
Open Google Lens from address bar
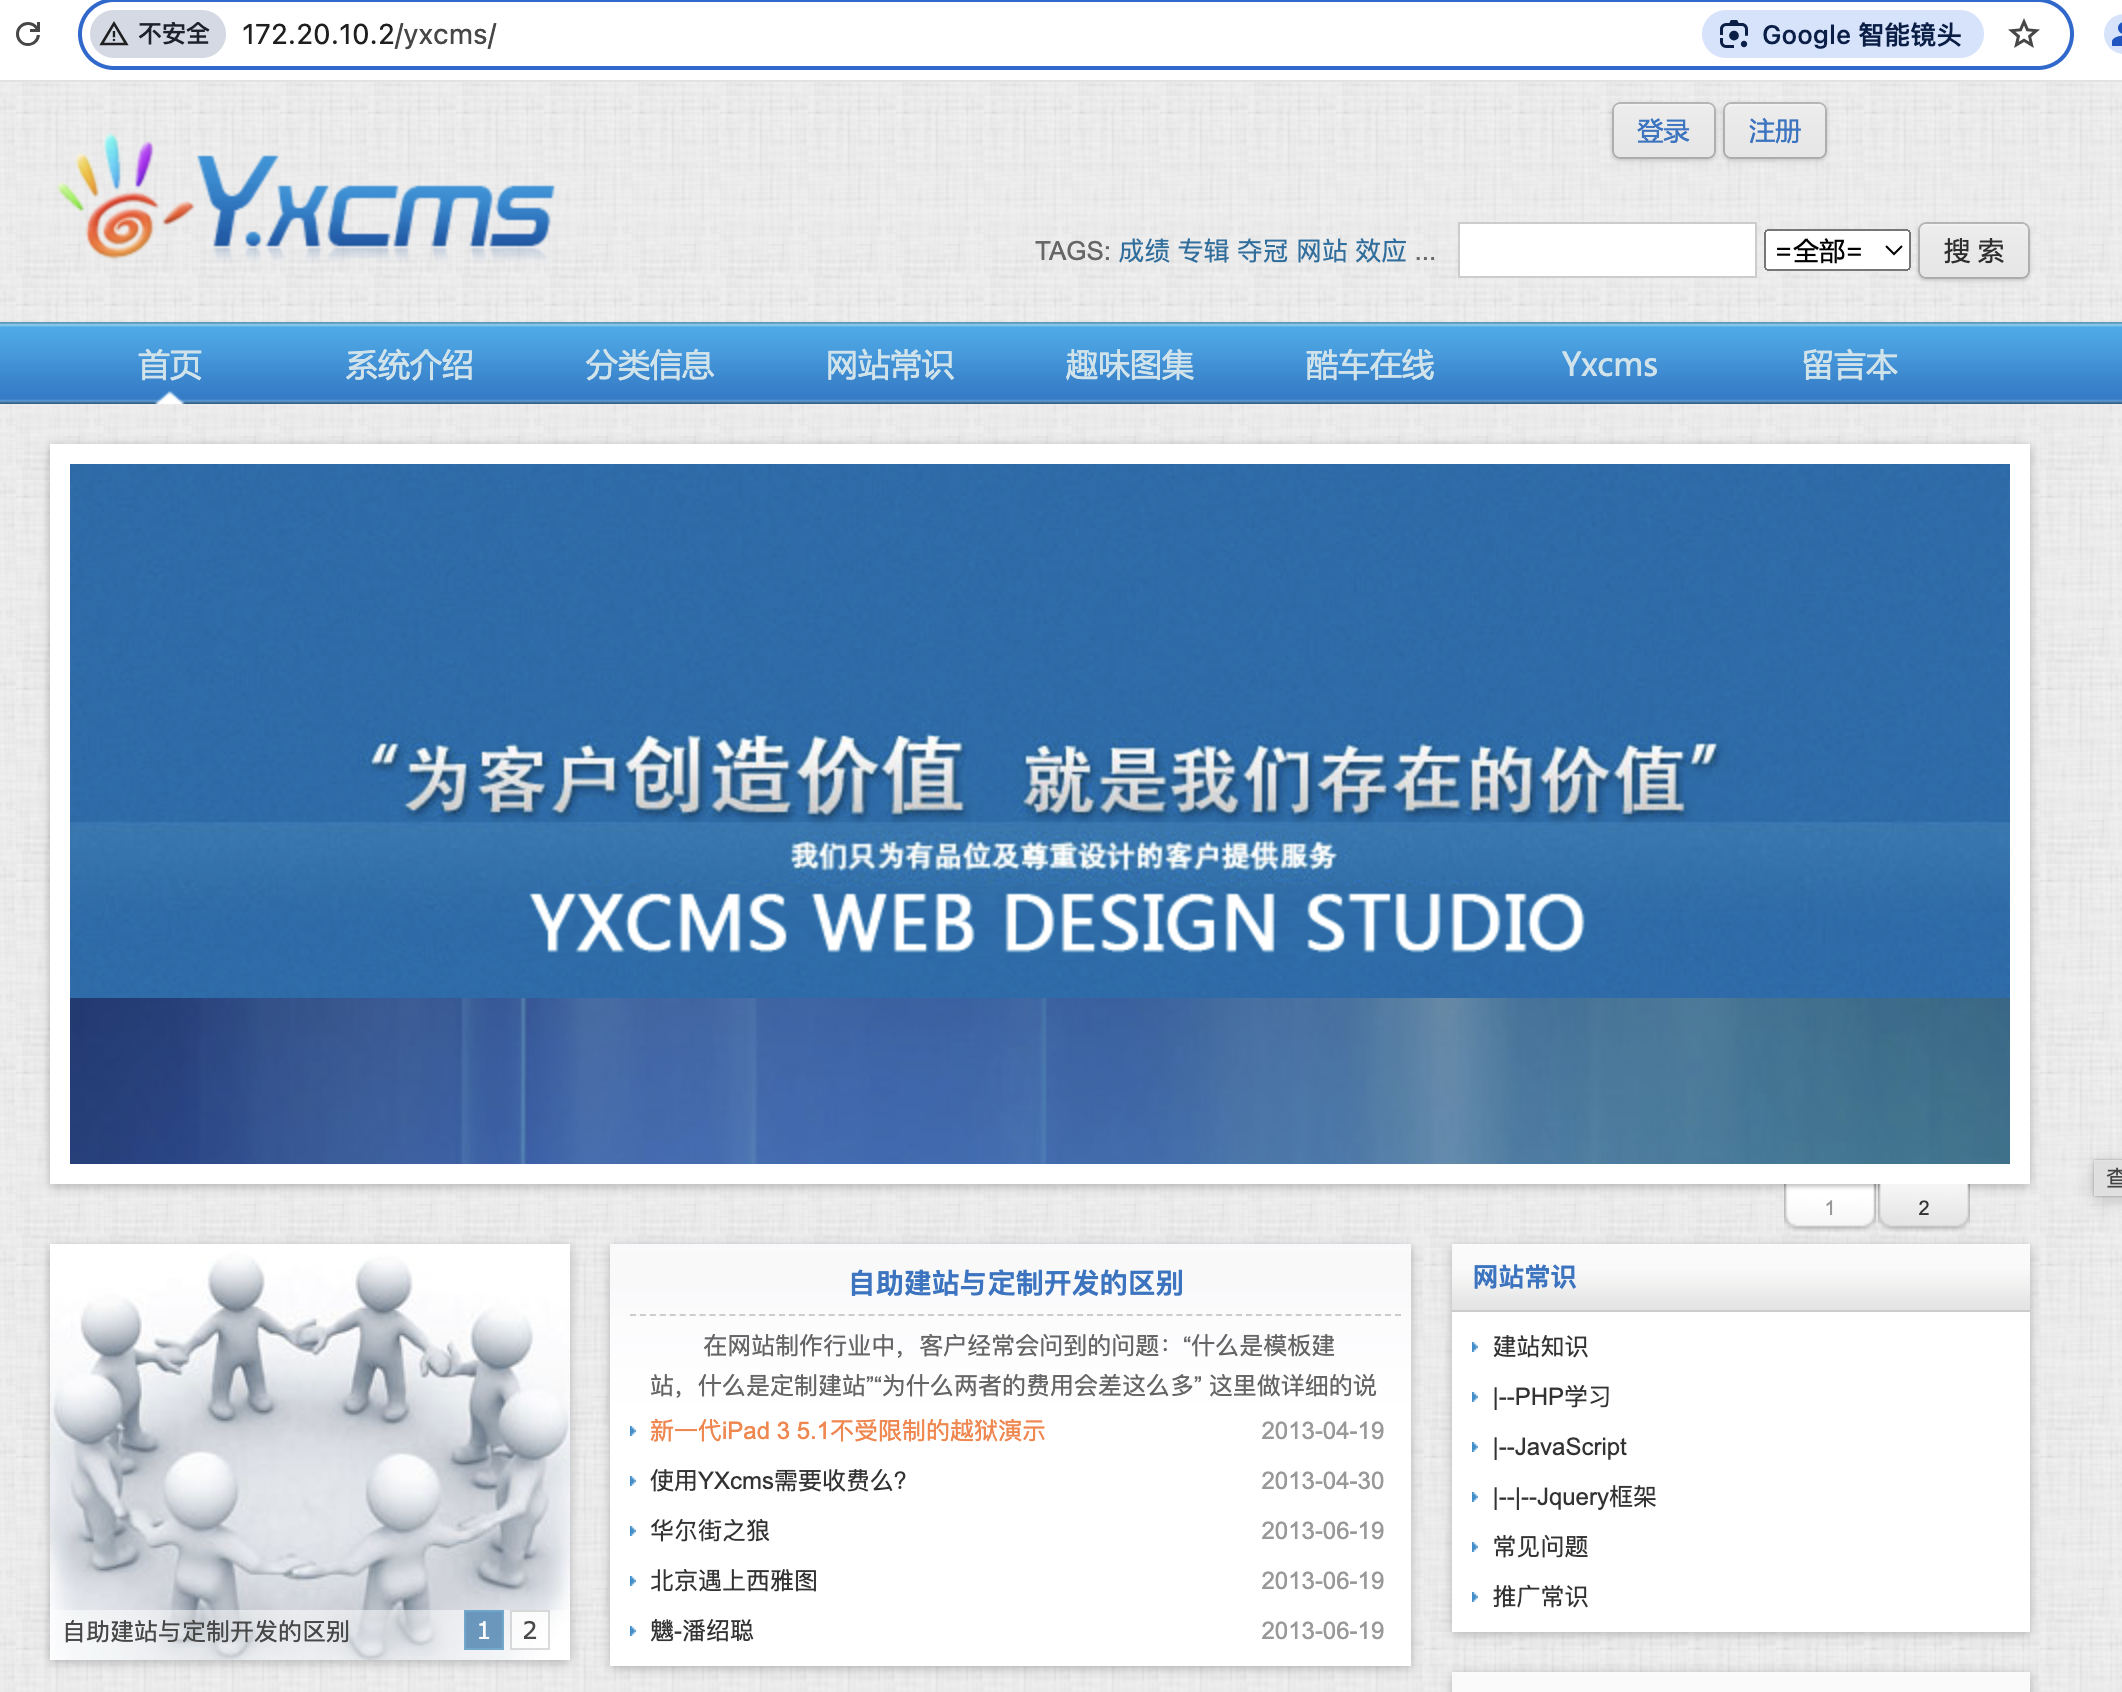[1841, 35]
